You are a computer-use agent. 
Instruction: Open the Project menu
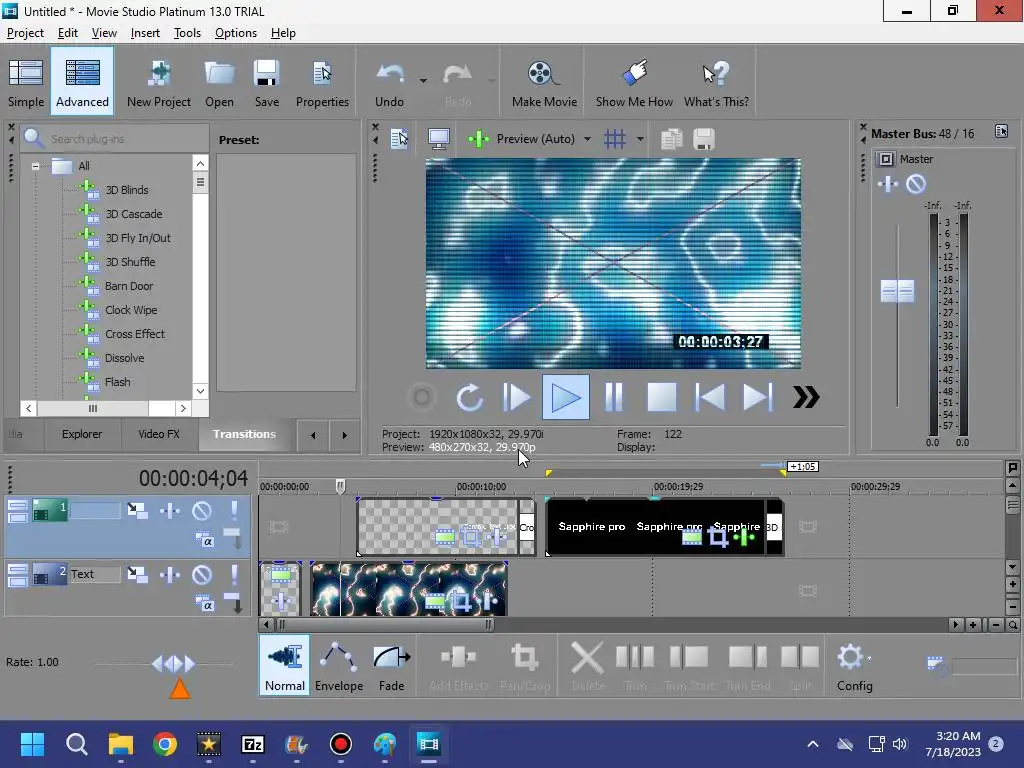coord(25,33)
